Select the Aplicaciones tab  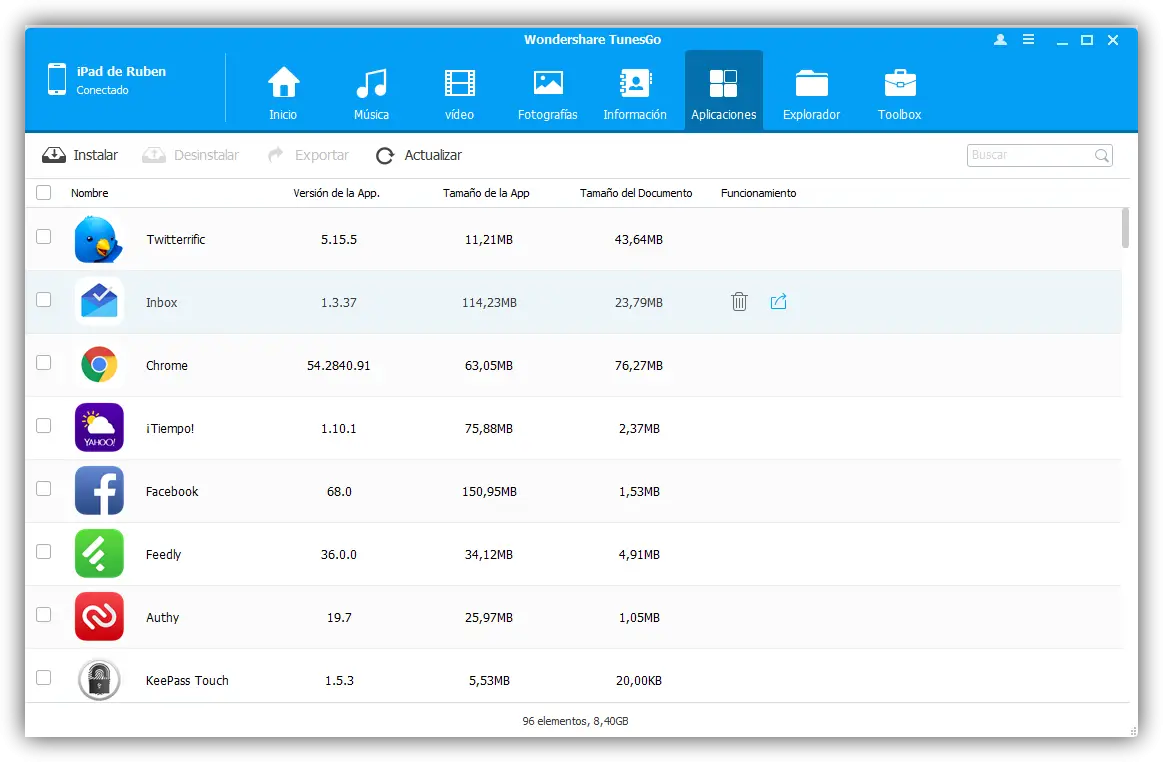point(723,92)
